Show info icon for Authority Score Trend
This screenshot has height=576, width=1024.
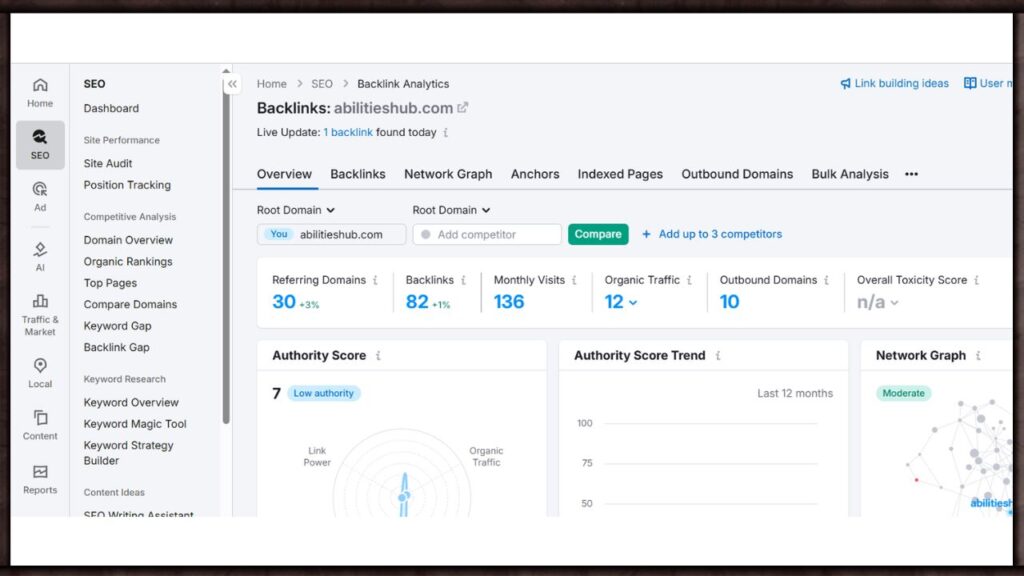pyautogui.click(x=718, y=356)
